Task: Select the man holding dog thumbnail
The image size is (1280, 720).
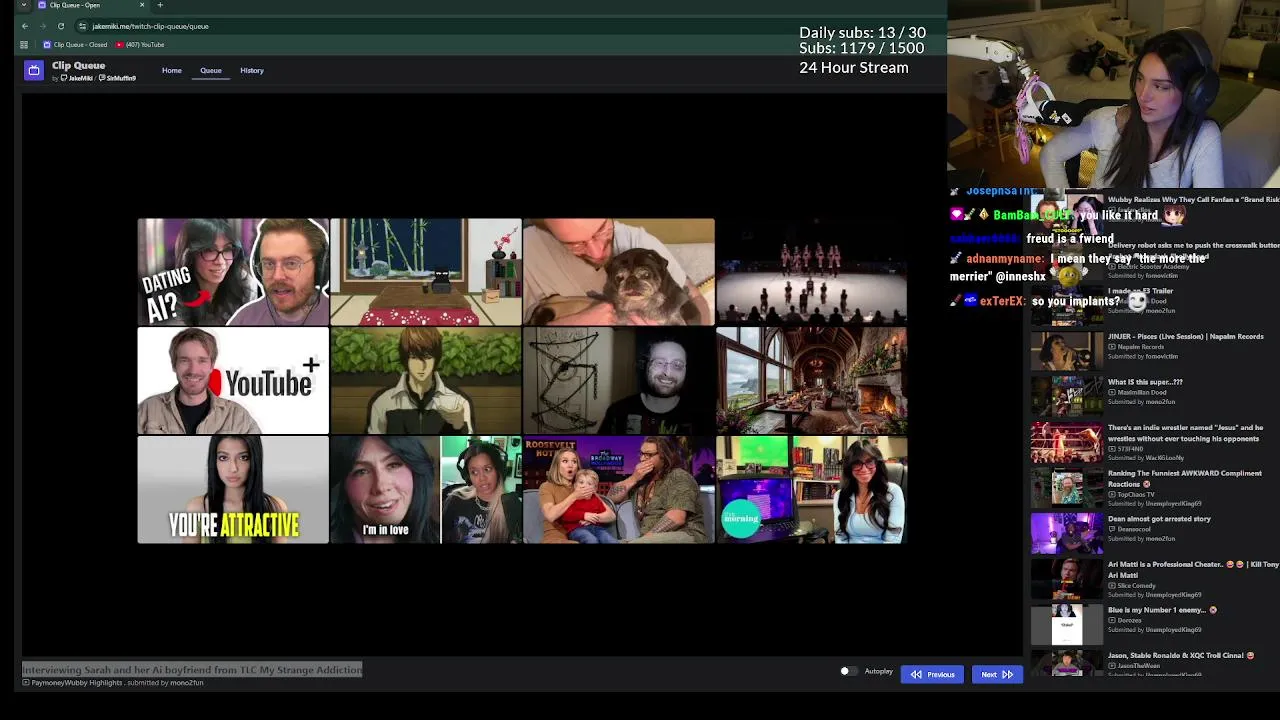Action: coord(619,272)
